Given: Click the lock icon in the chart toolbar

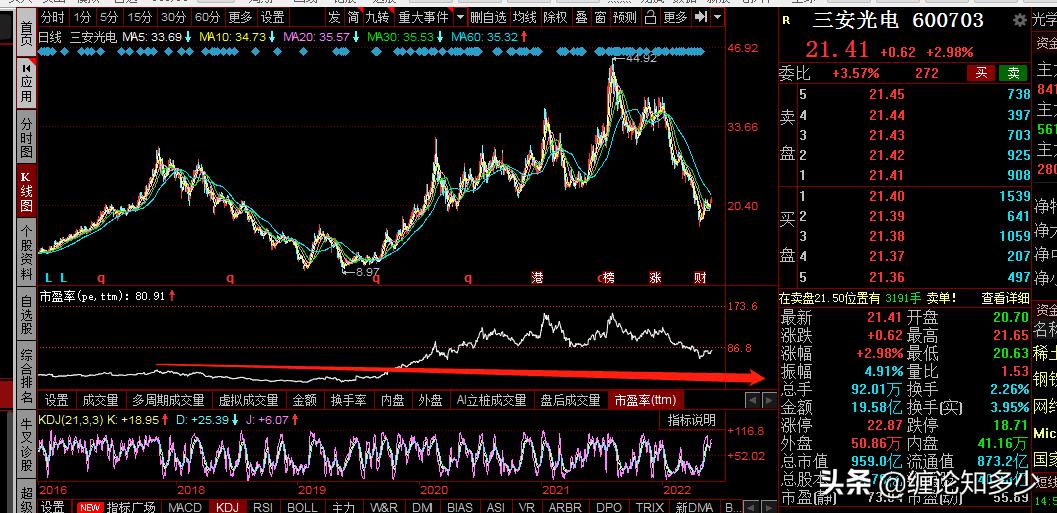Looking at the screenshot, I should pyautogui.click(x=650, y=17).
